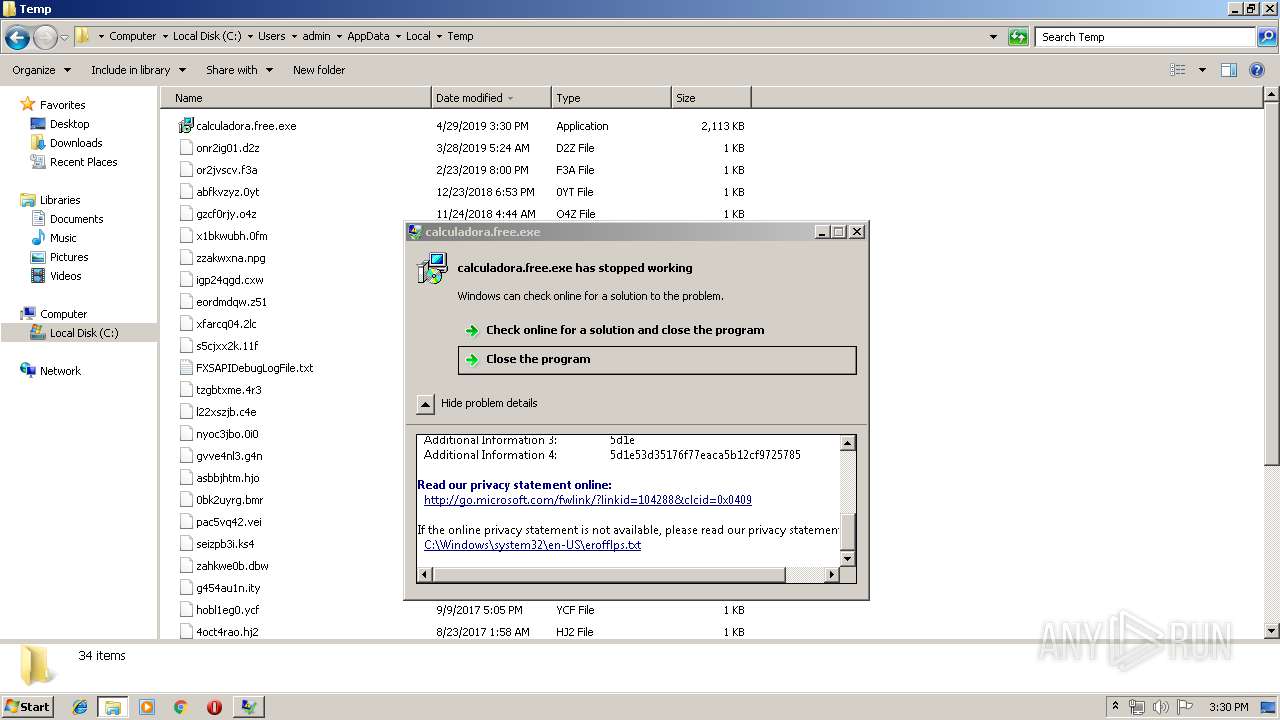Click details scroll down arrow
Viewport: 1280px width, 720px height.
tap(848, 558)
